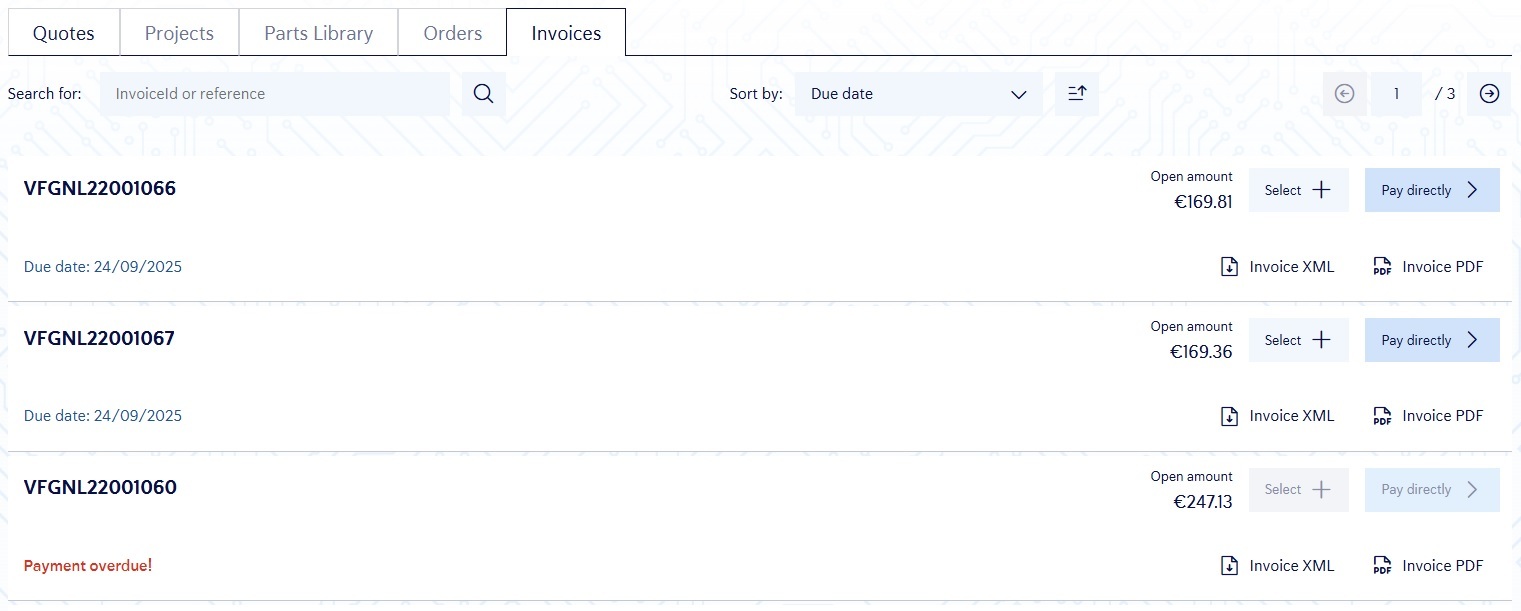
Task: Switch to the Orders tab
Action: pyautogui.click(x=452, y=33)
